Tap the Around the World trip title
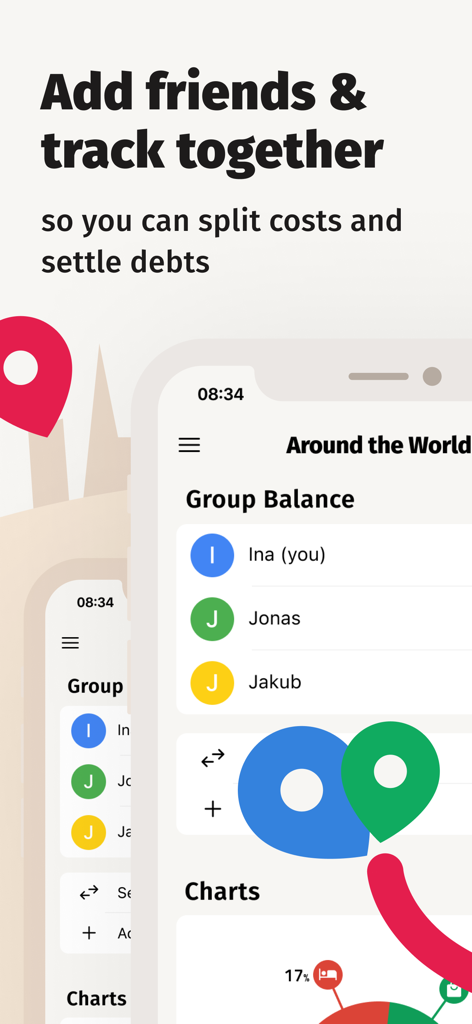This screenshot has height=1024, width=472. coord(378,445)
